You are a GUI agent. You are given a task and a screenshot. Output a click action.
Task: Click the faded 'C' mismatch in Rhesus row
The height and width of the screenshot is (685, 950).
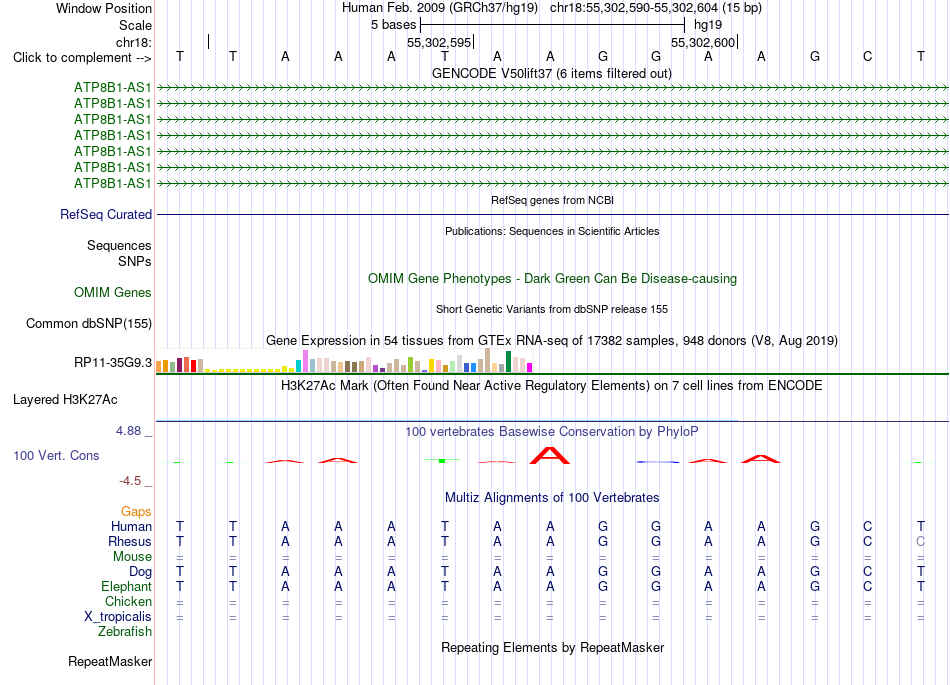click(x=920, y=541)
